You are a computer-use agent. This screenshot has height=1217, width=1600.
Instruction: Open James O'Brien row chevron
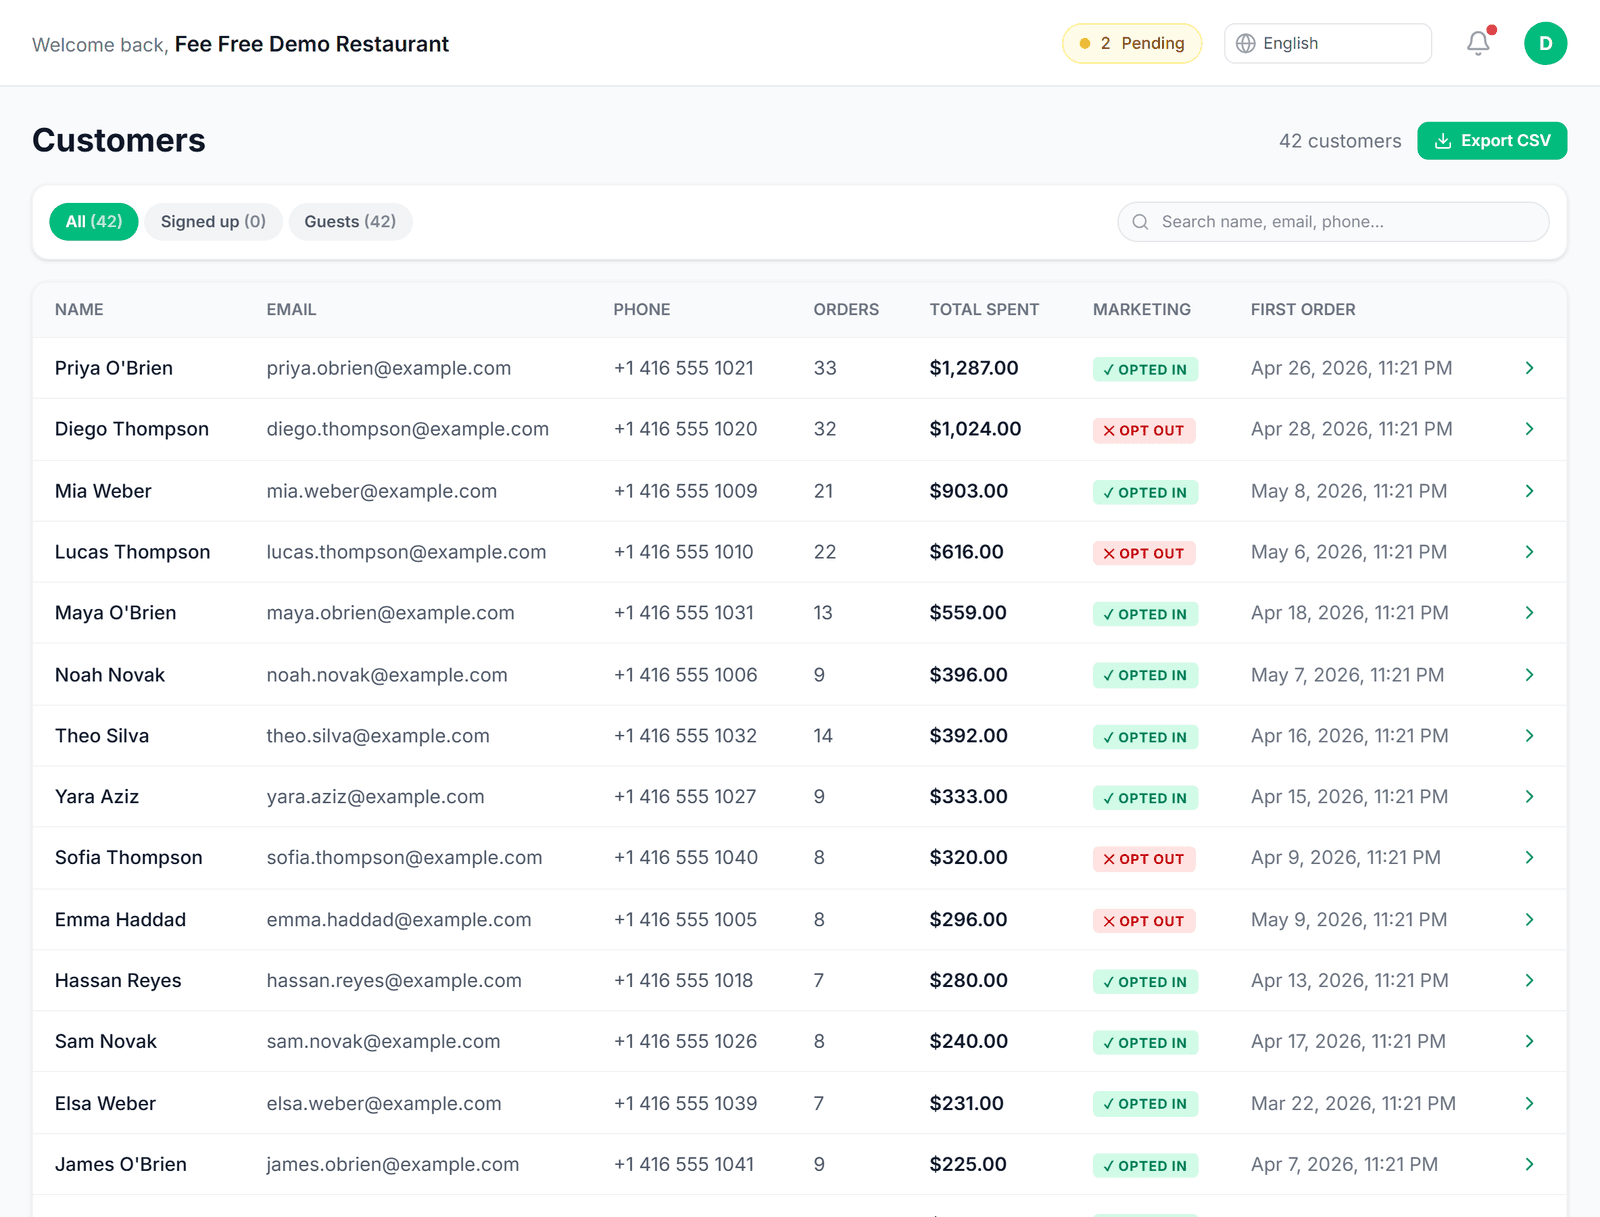[1529, 1165]
